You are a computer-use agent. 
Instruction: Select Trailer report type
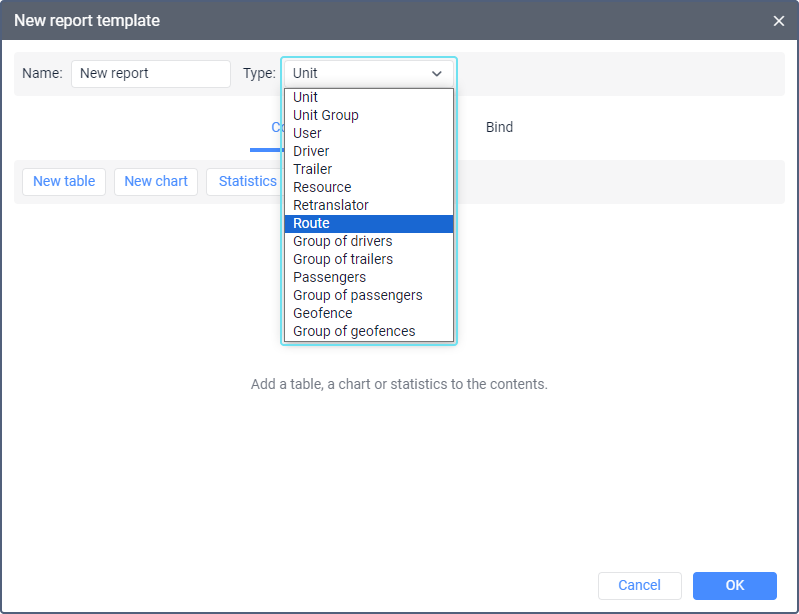(x=313, y=169)
